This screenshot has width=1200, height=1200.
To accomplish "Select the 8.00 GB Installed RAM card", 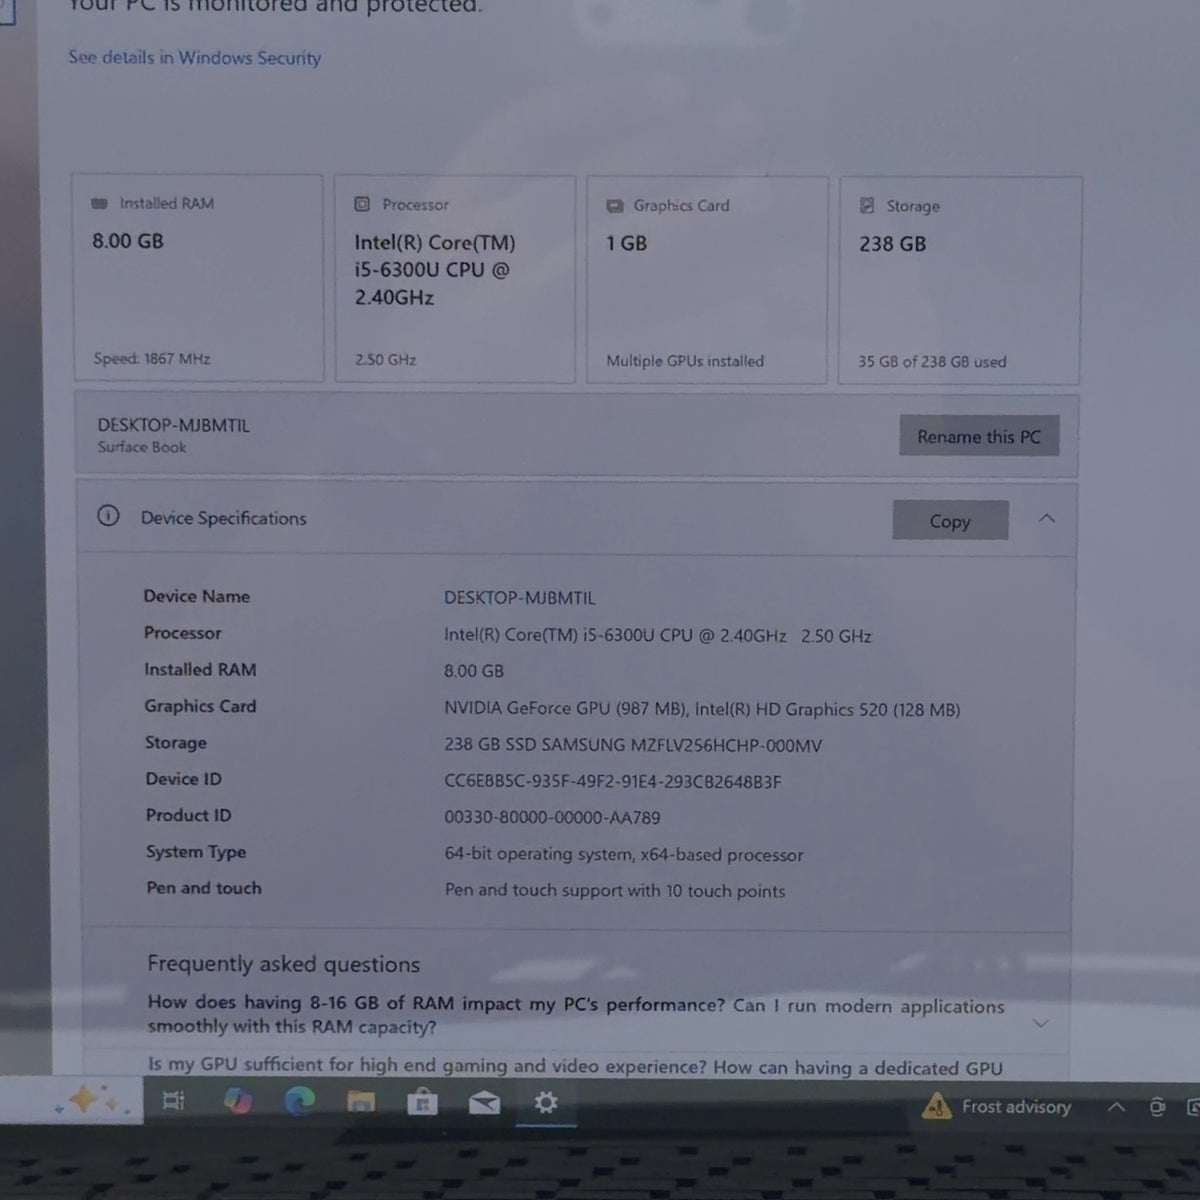I will tap(198, 277).
